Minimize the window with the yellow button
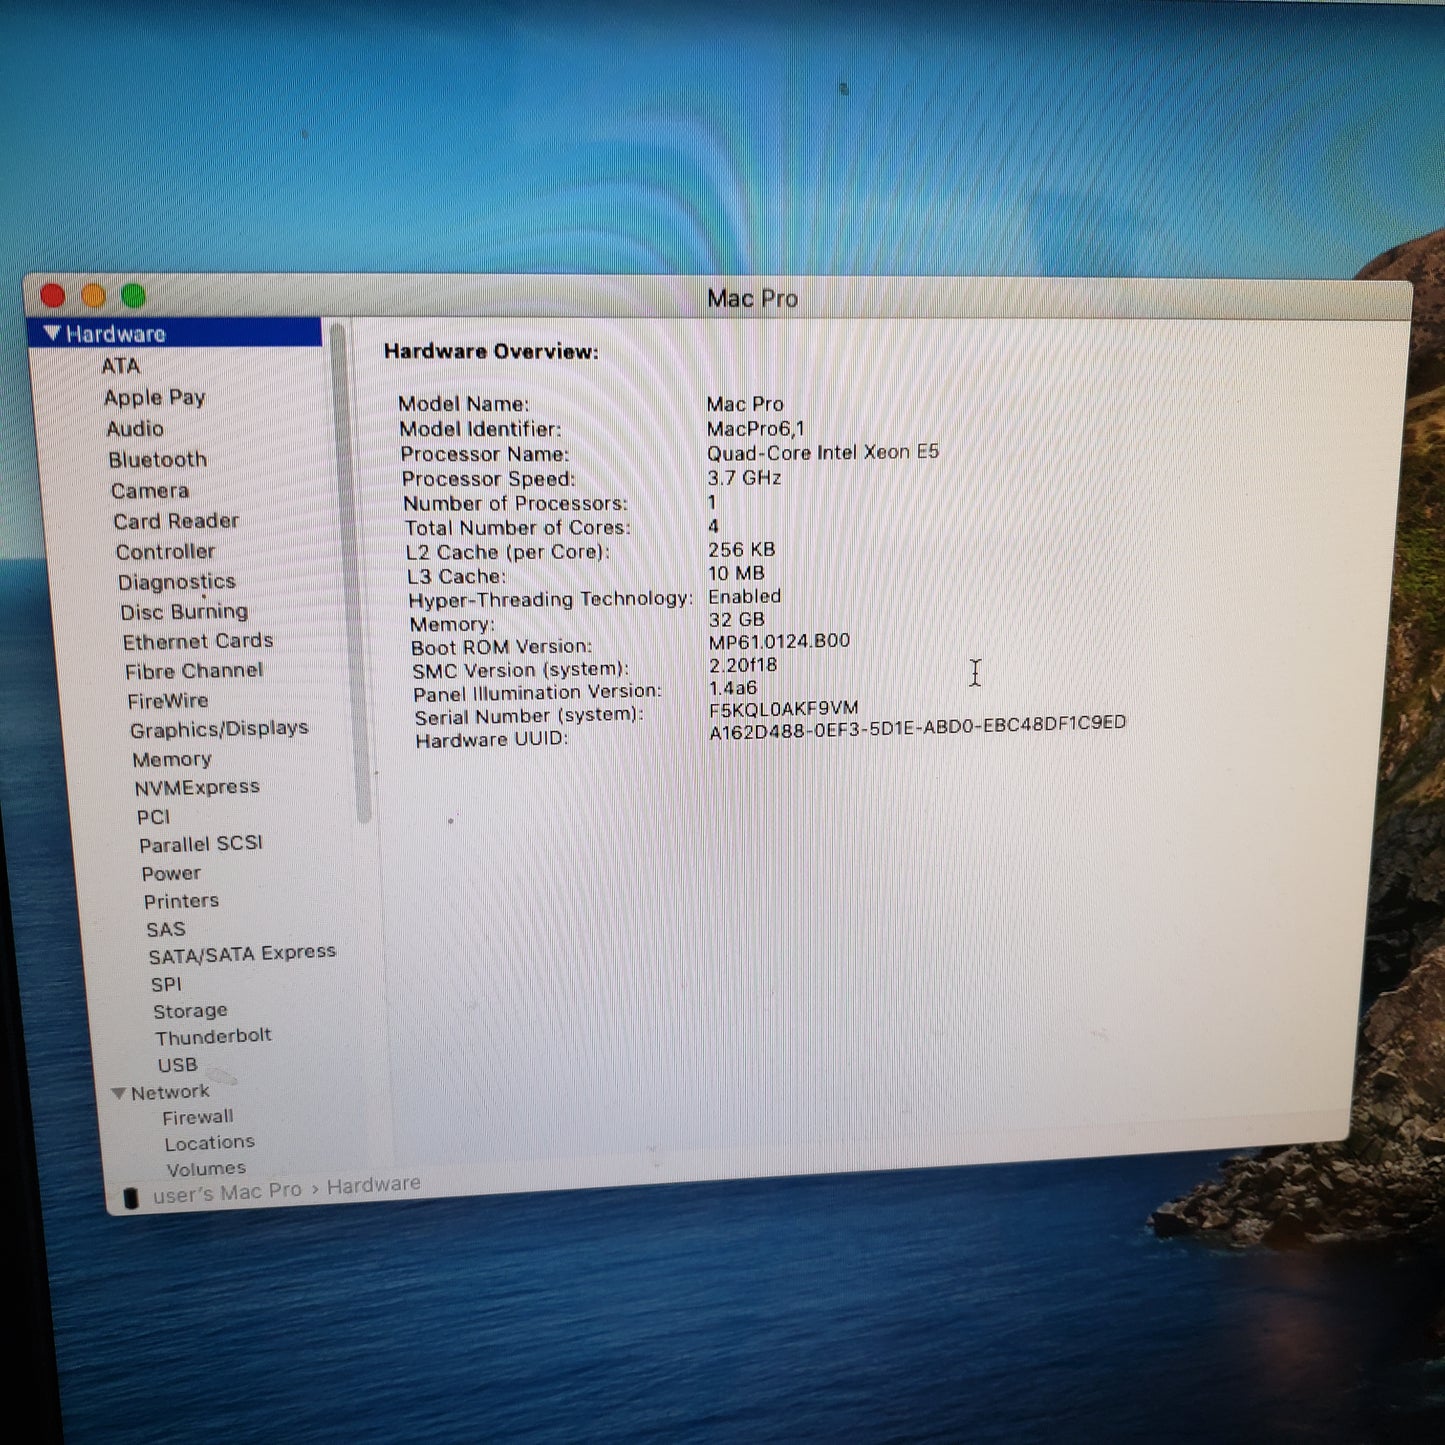The width and height of the screenshot is (1445, 1445). pos(93,295)
